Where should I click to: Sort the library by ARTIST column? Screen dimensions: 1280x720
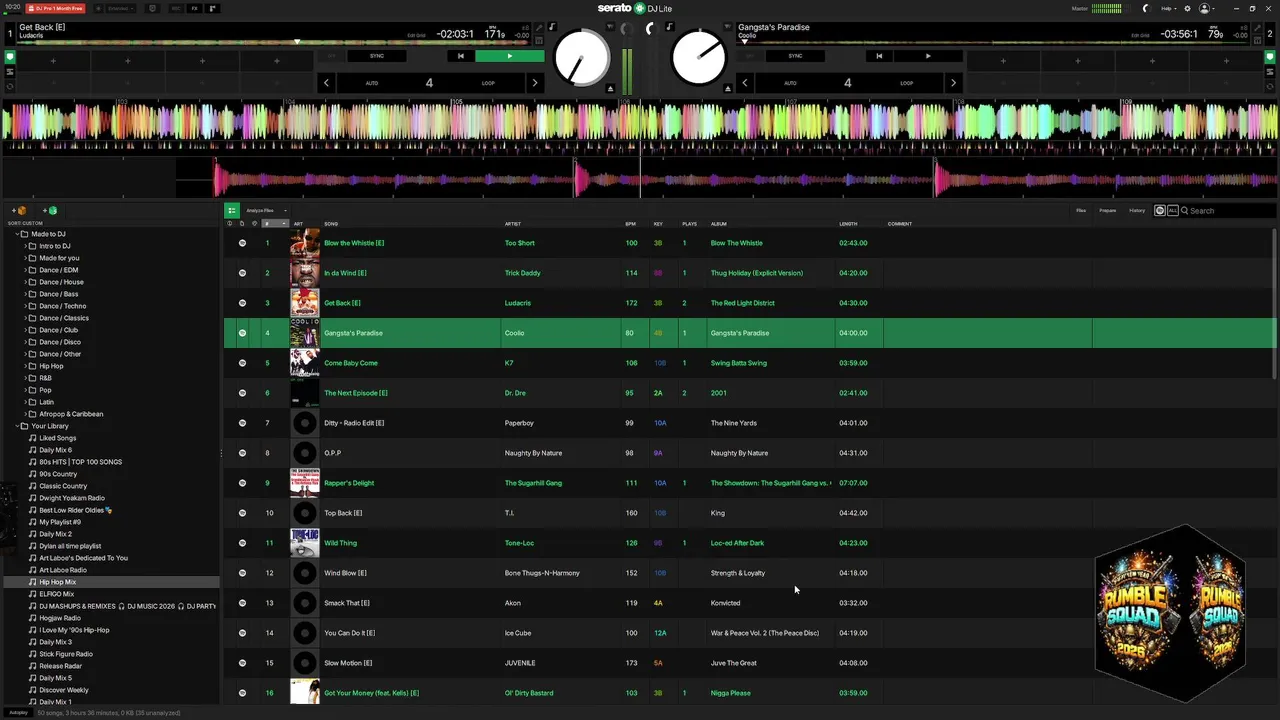coord(513,224)
